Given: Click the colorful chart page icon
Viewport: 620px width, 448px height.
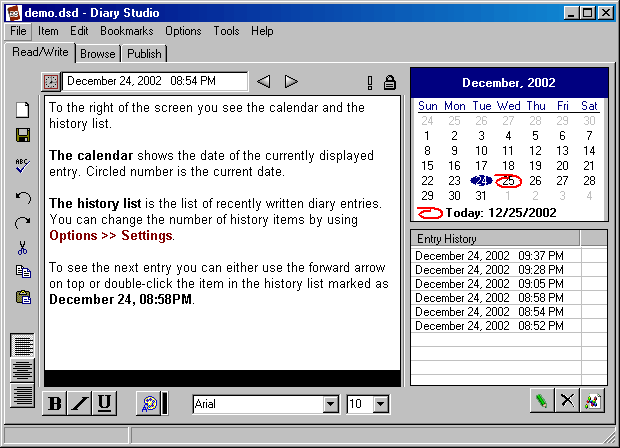Looking at the screenshot, I should [x=592, y=400].
